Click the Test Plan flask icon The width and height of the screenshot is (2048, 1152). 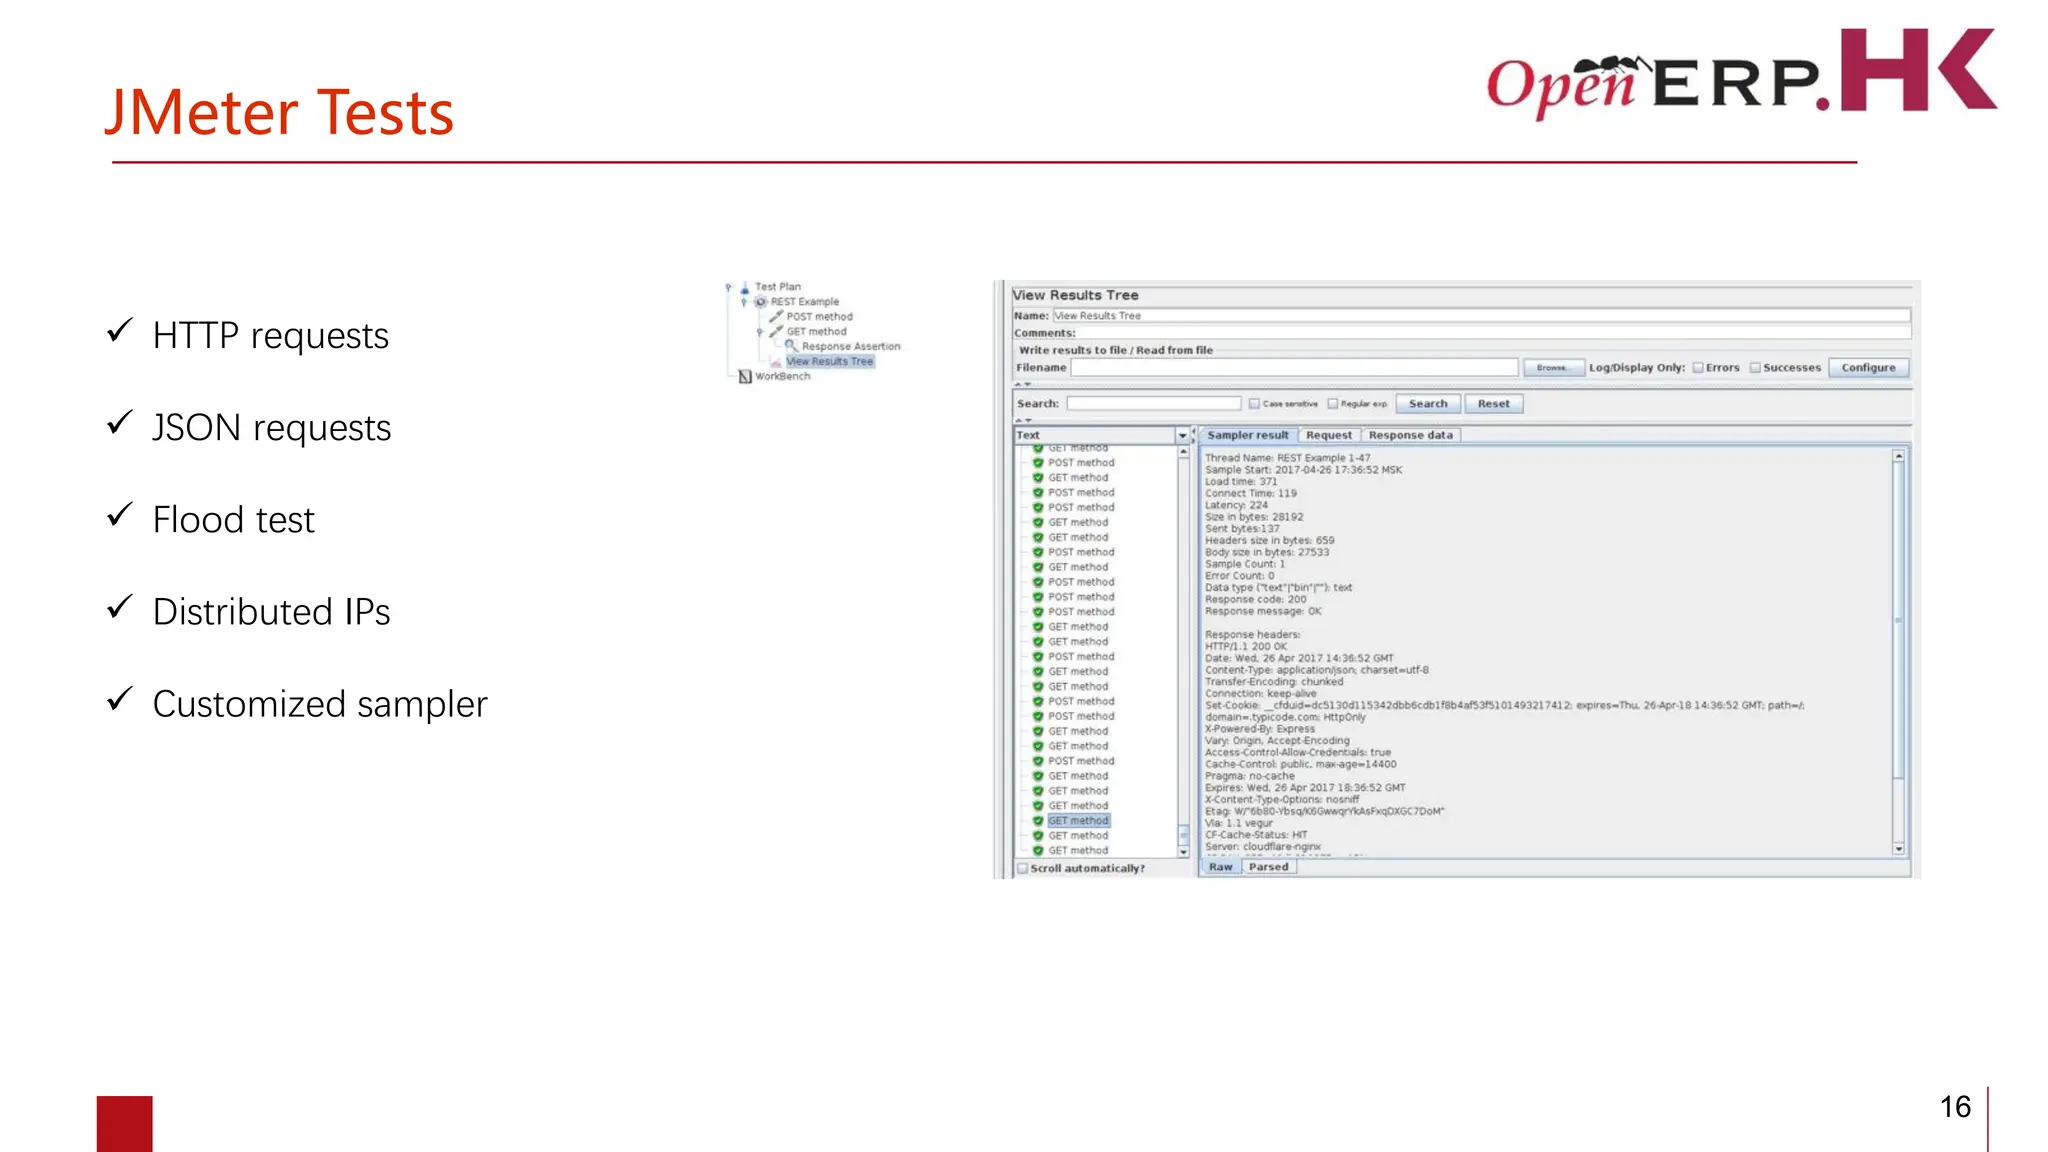pyautogui.click(x=745, y=287)
